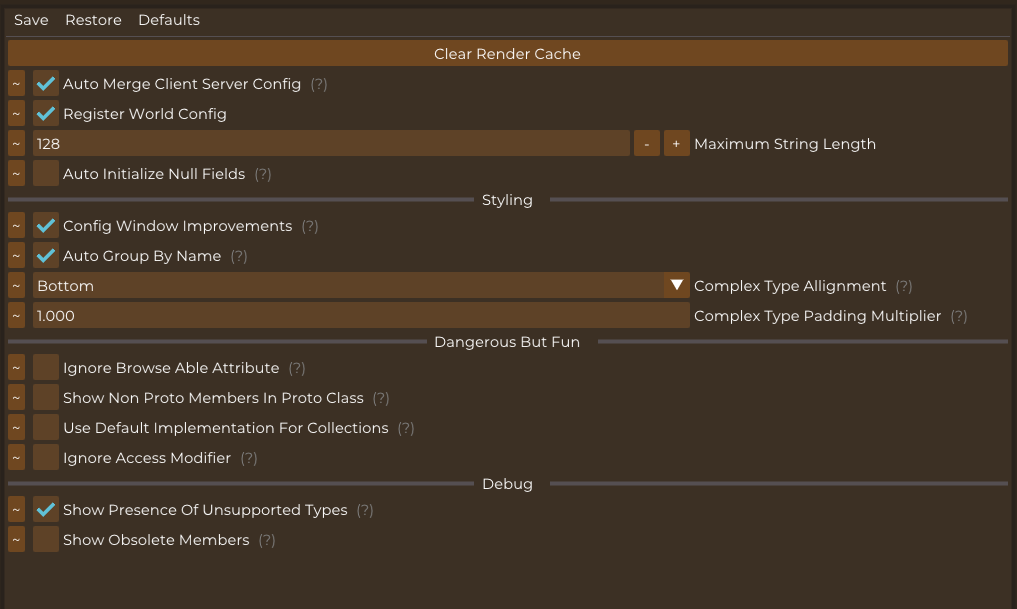The image size is (1017, 609).
Task: Show help for Complex Type Allignment
Action: pos(903,286)
